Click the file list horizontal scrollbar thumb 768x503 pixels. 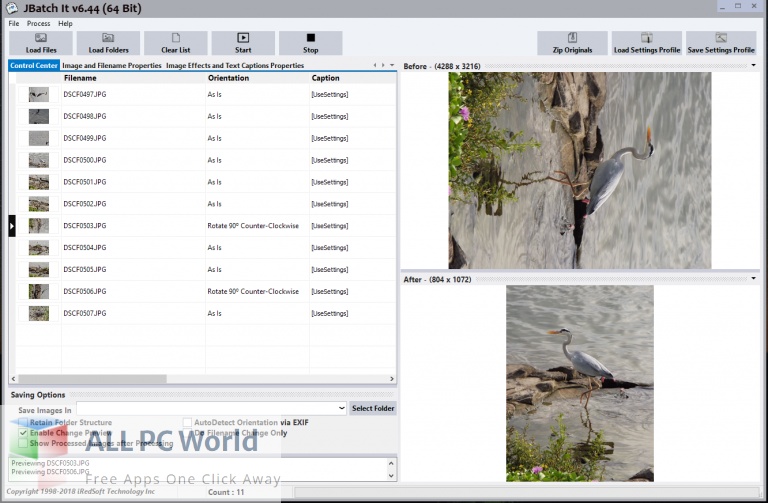click(x=92, y=379)
